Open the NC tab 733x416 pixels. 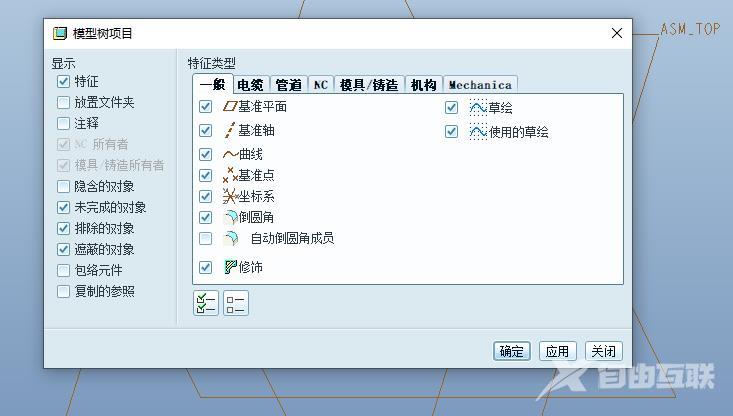321,85
